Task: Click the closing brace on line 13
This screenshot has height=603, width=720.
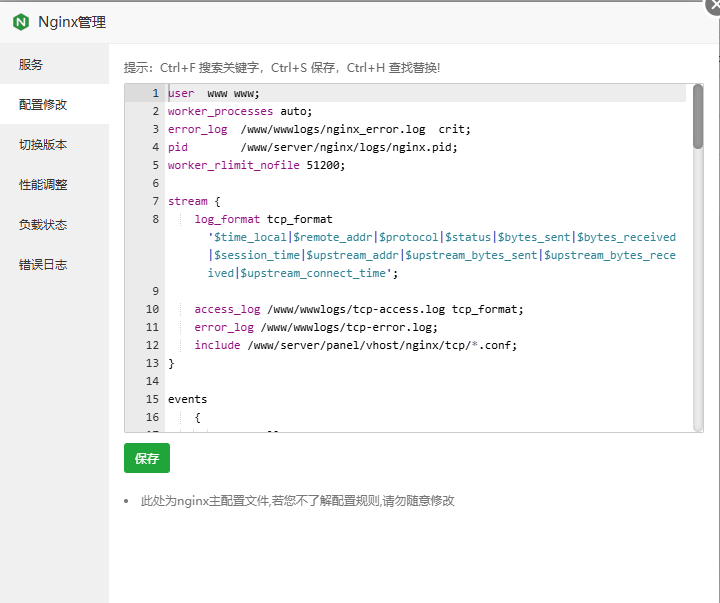Action: [171, 363]
